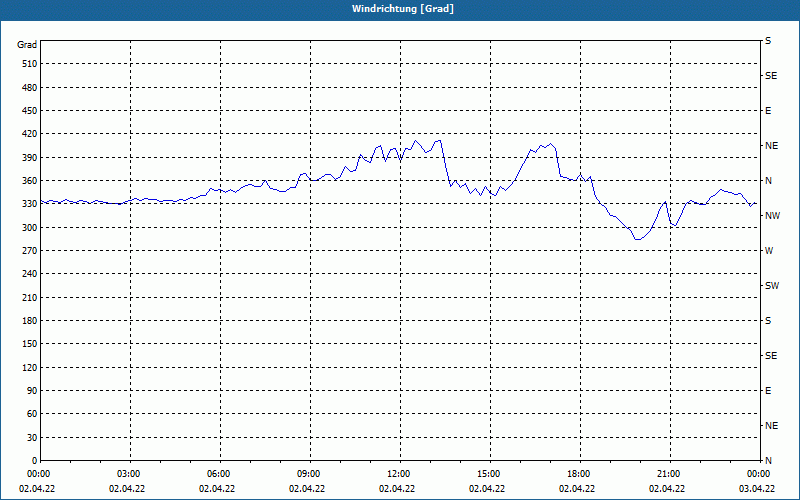
Task: Pick the 390 tick label on the left axis
Action: pos(30,158)
